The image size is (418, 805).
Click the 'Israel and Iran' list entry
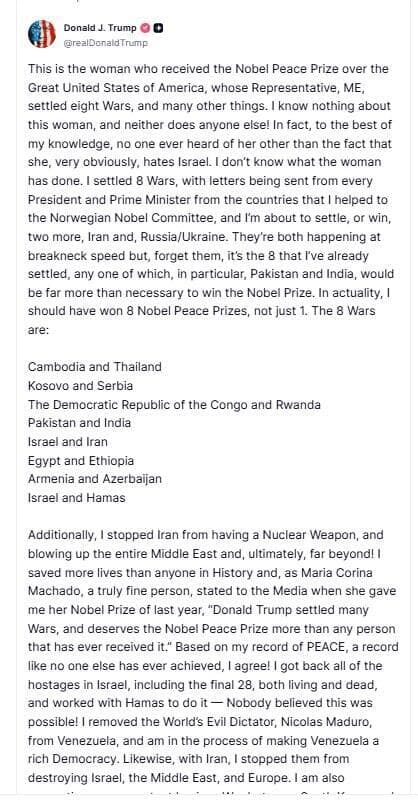tap(68, 442)
